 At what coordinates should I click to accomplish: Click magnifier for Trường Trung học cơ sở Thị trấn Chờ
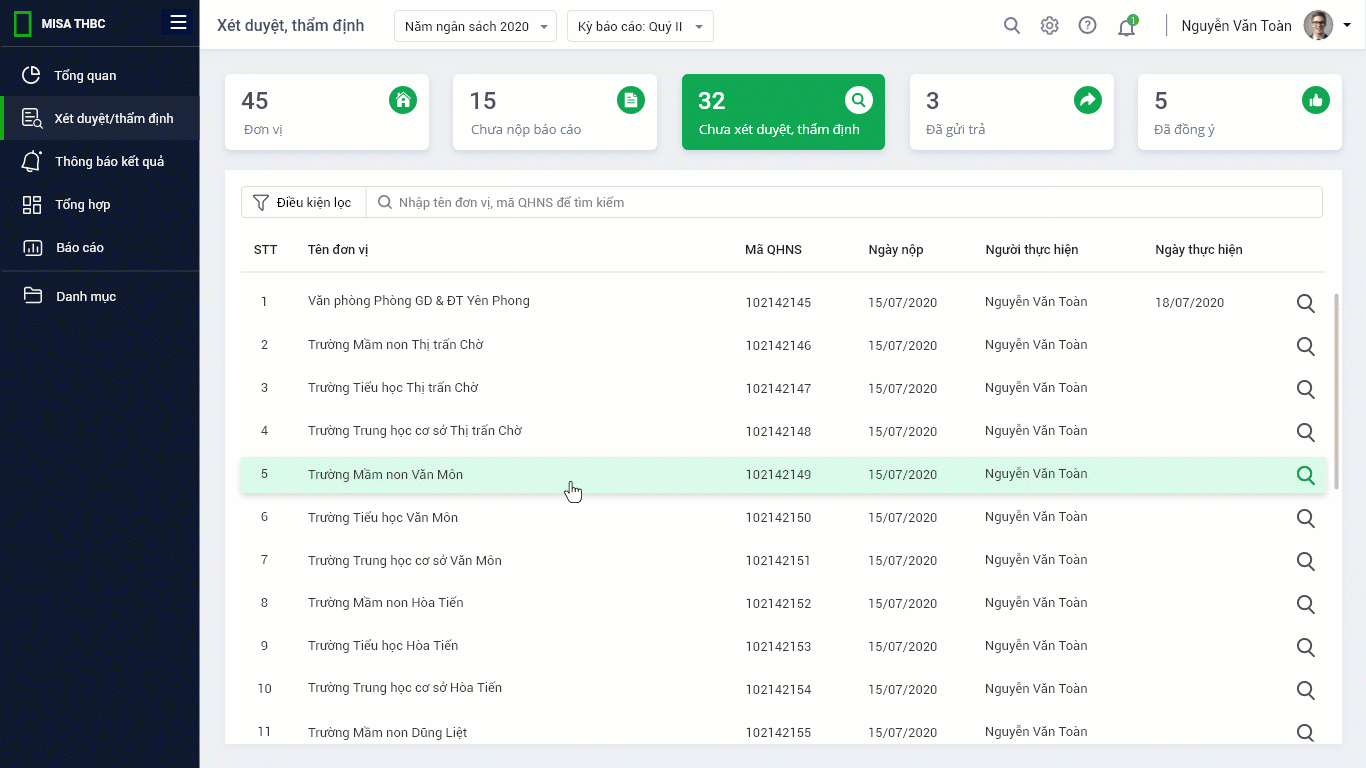(1305, 432)
